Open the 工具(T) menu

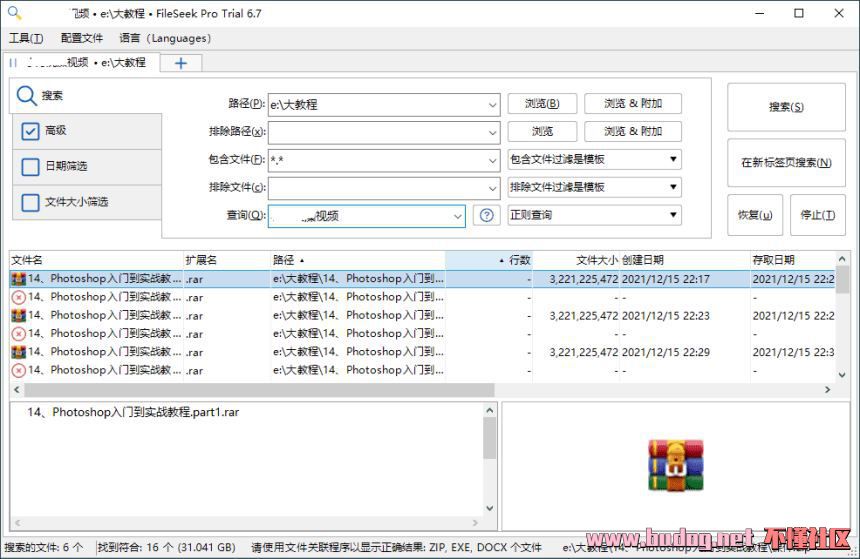(x=26, y=38)
